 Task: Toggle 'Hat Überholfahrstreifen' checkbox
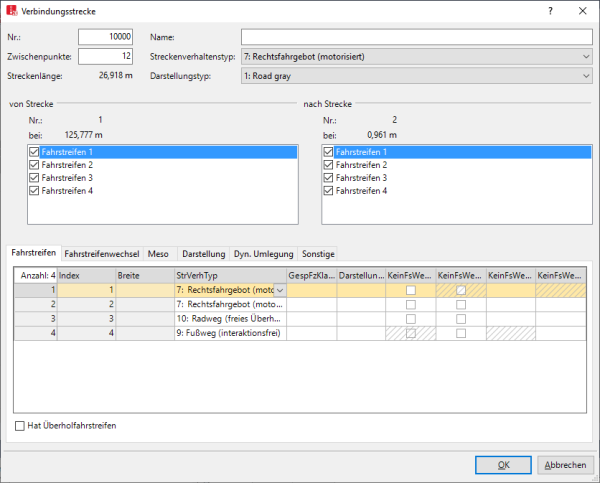point(21,426)
